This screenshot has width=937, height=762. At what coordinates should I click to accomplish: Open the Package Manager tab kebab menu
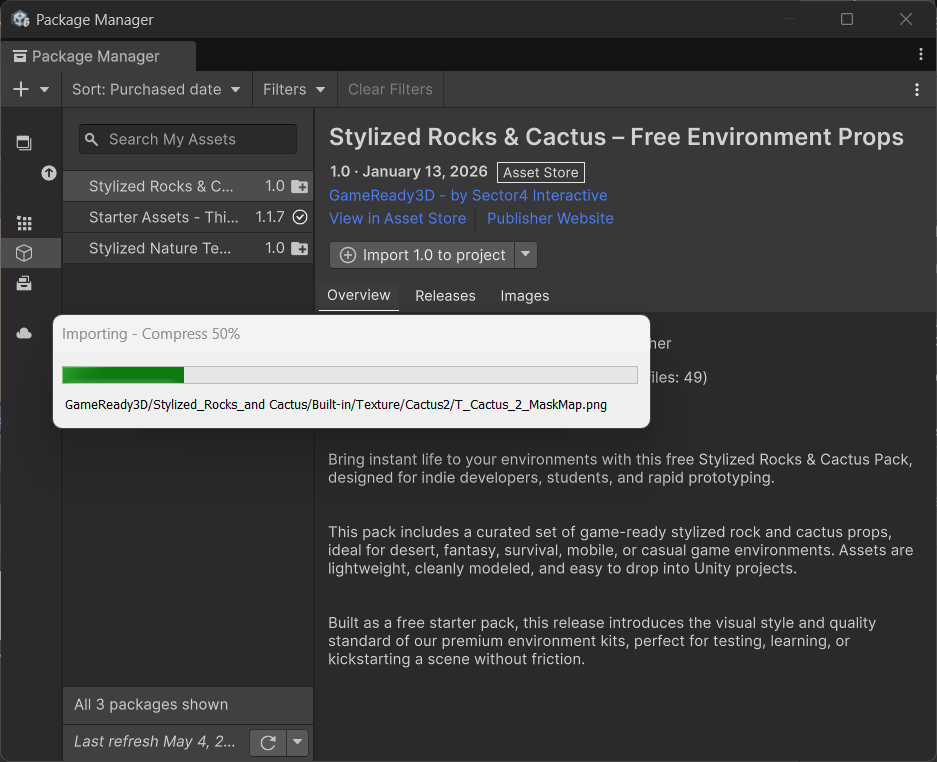(x=920, y=55)
